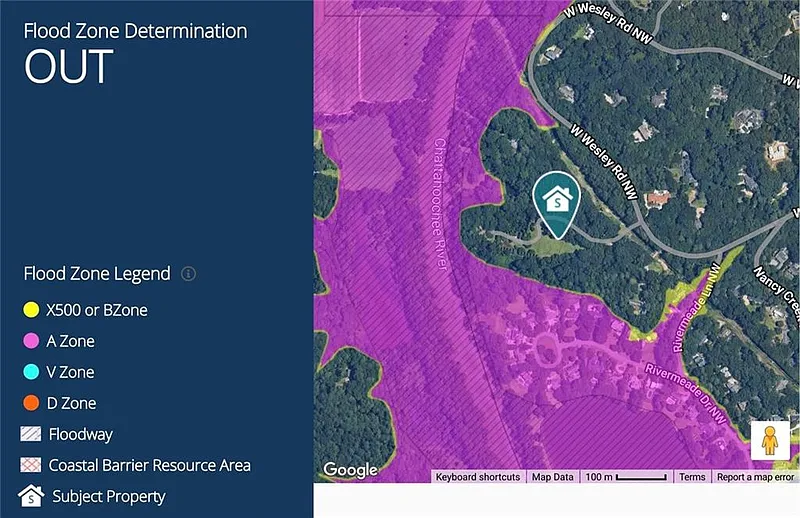
Task: Open the Terms link
Action: click(x=692, y=478)
